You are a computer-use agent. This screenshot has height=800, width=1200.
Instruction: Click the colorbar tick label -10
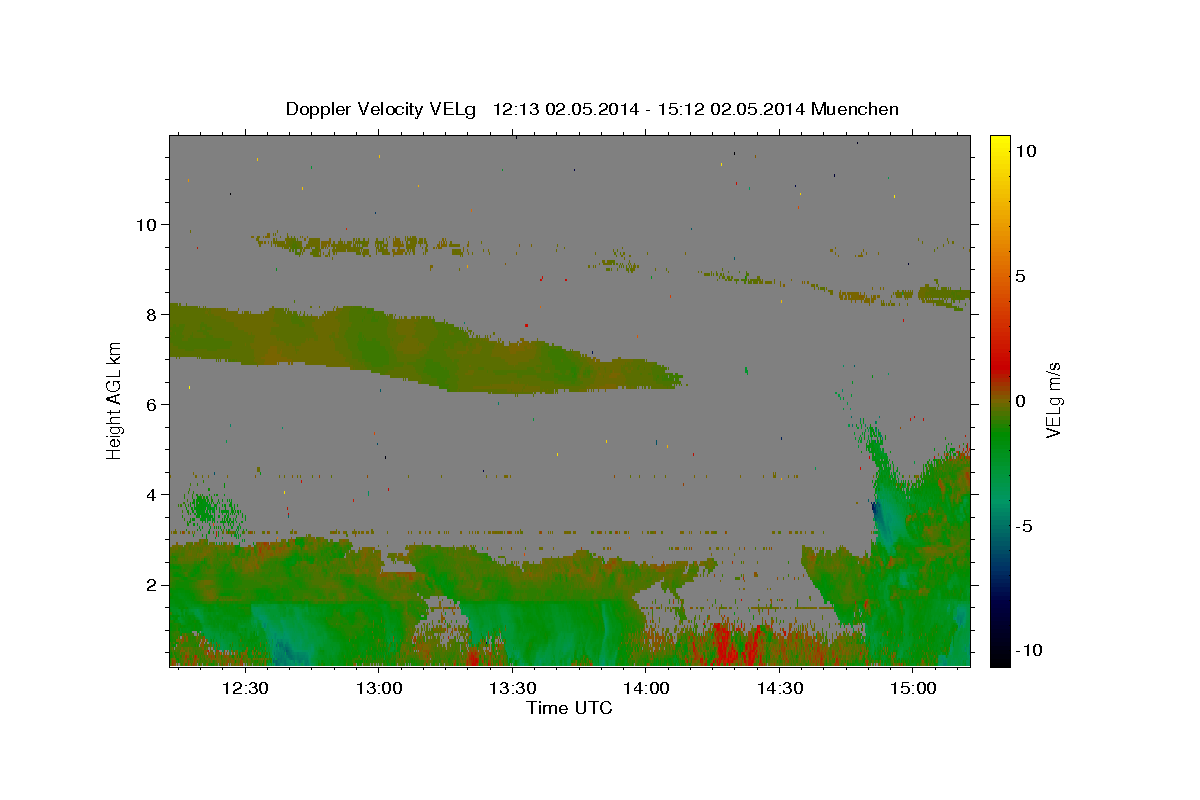click(x=1029, y=651)
